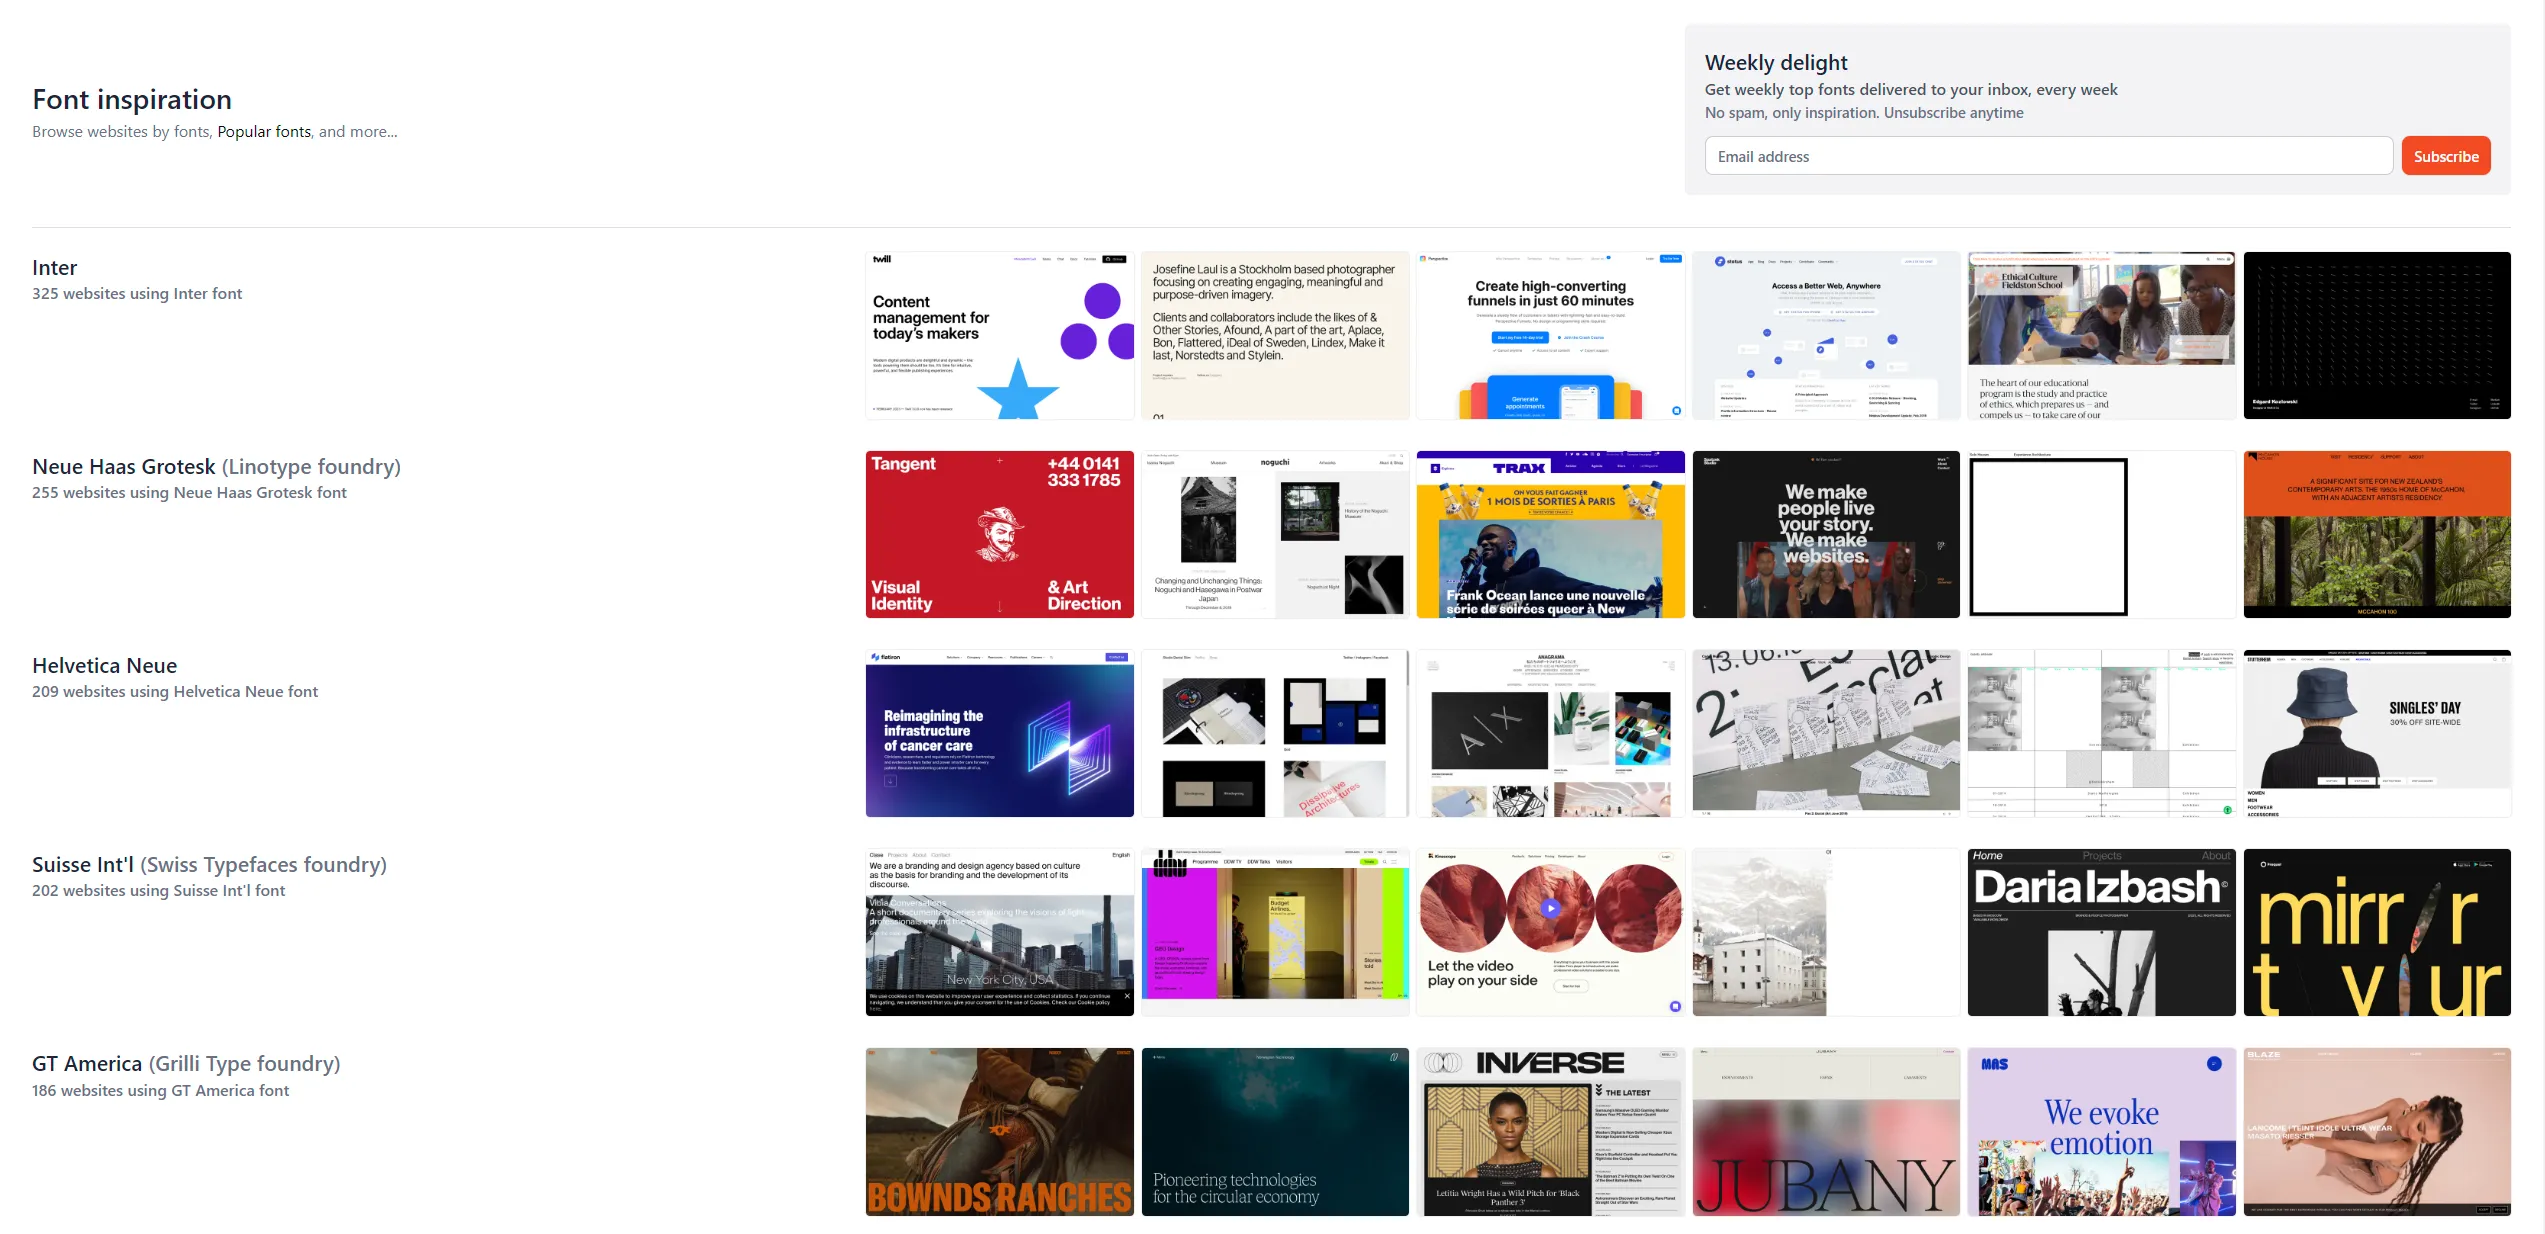Viewport: 2545px width, 1234px height.
Task: Open the GT America font page
Action: (x=86, y=1063)
